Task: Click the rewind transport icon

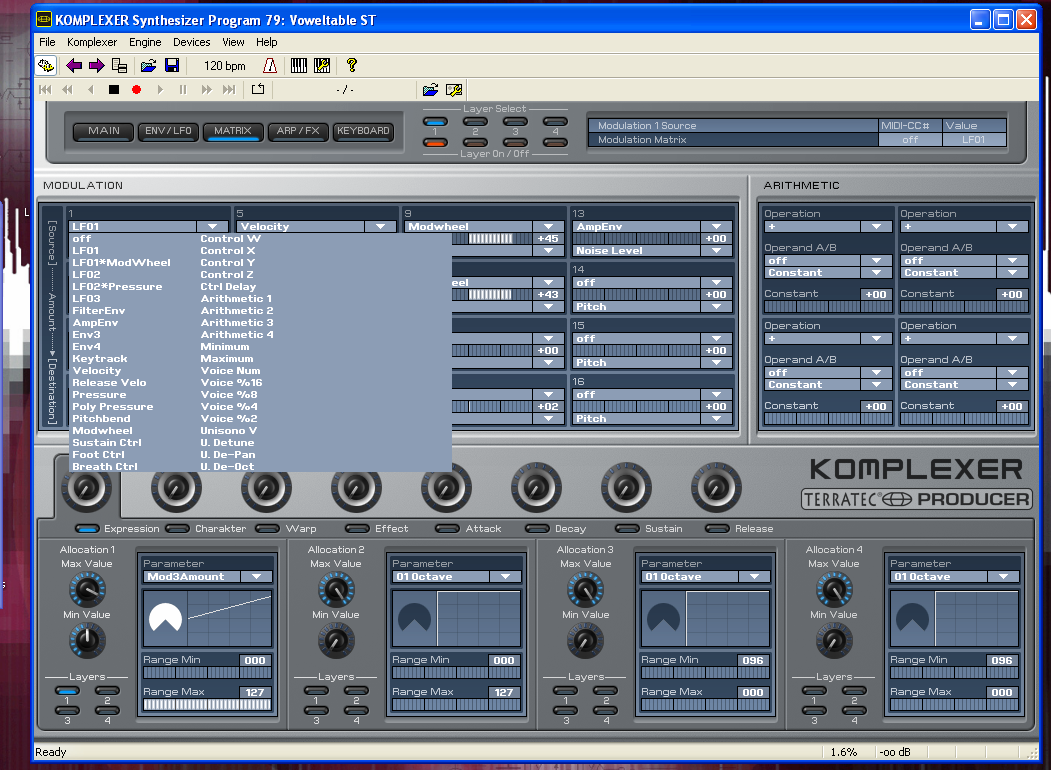Action: tap(68, 90)
